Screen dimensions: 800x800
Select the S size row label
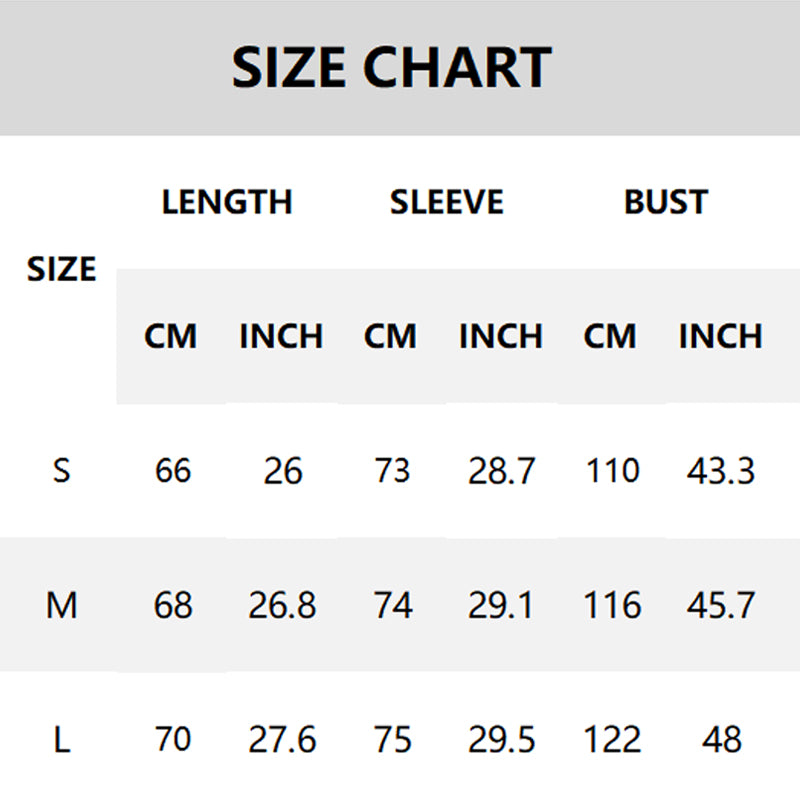coord(61,470)
